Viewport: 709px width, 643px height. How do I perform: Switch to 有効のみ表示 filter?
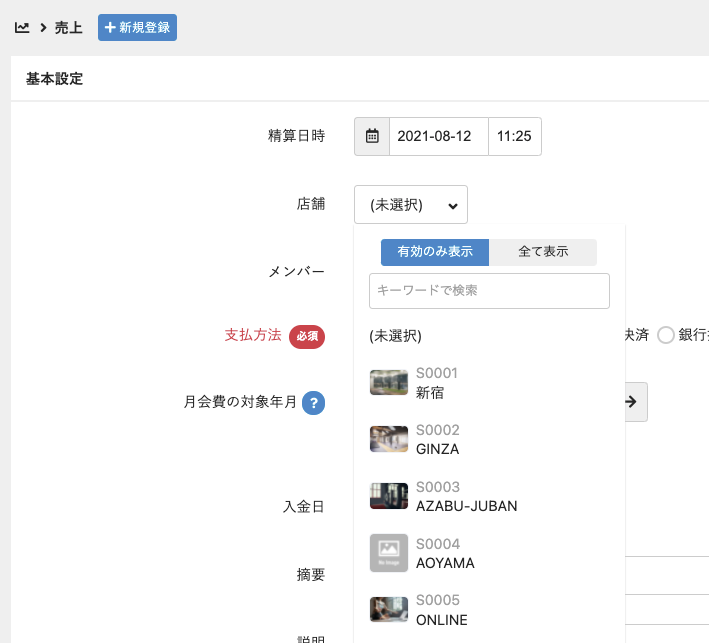(434, 252)
